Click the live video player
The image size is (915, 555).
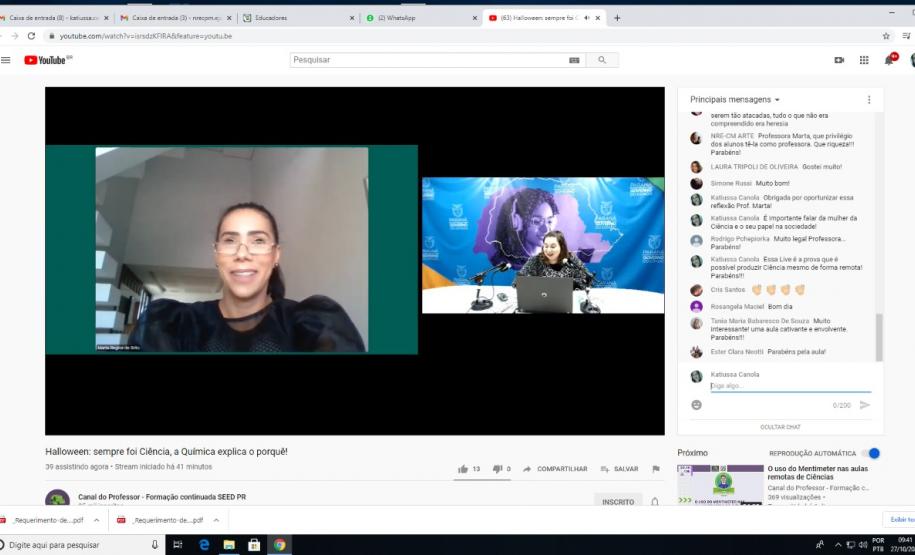coord(355,261)
